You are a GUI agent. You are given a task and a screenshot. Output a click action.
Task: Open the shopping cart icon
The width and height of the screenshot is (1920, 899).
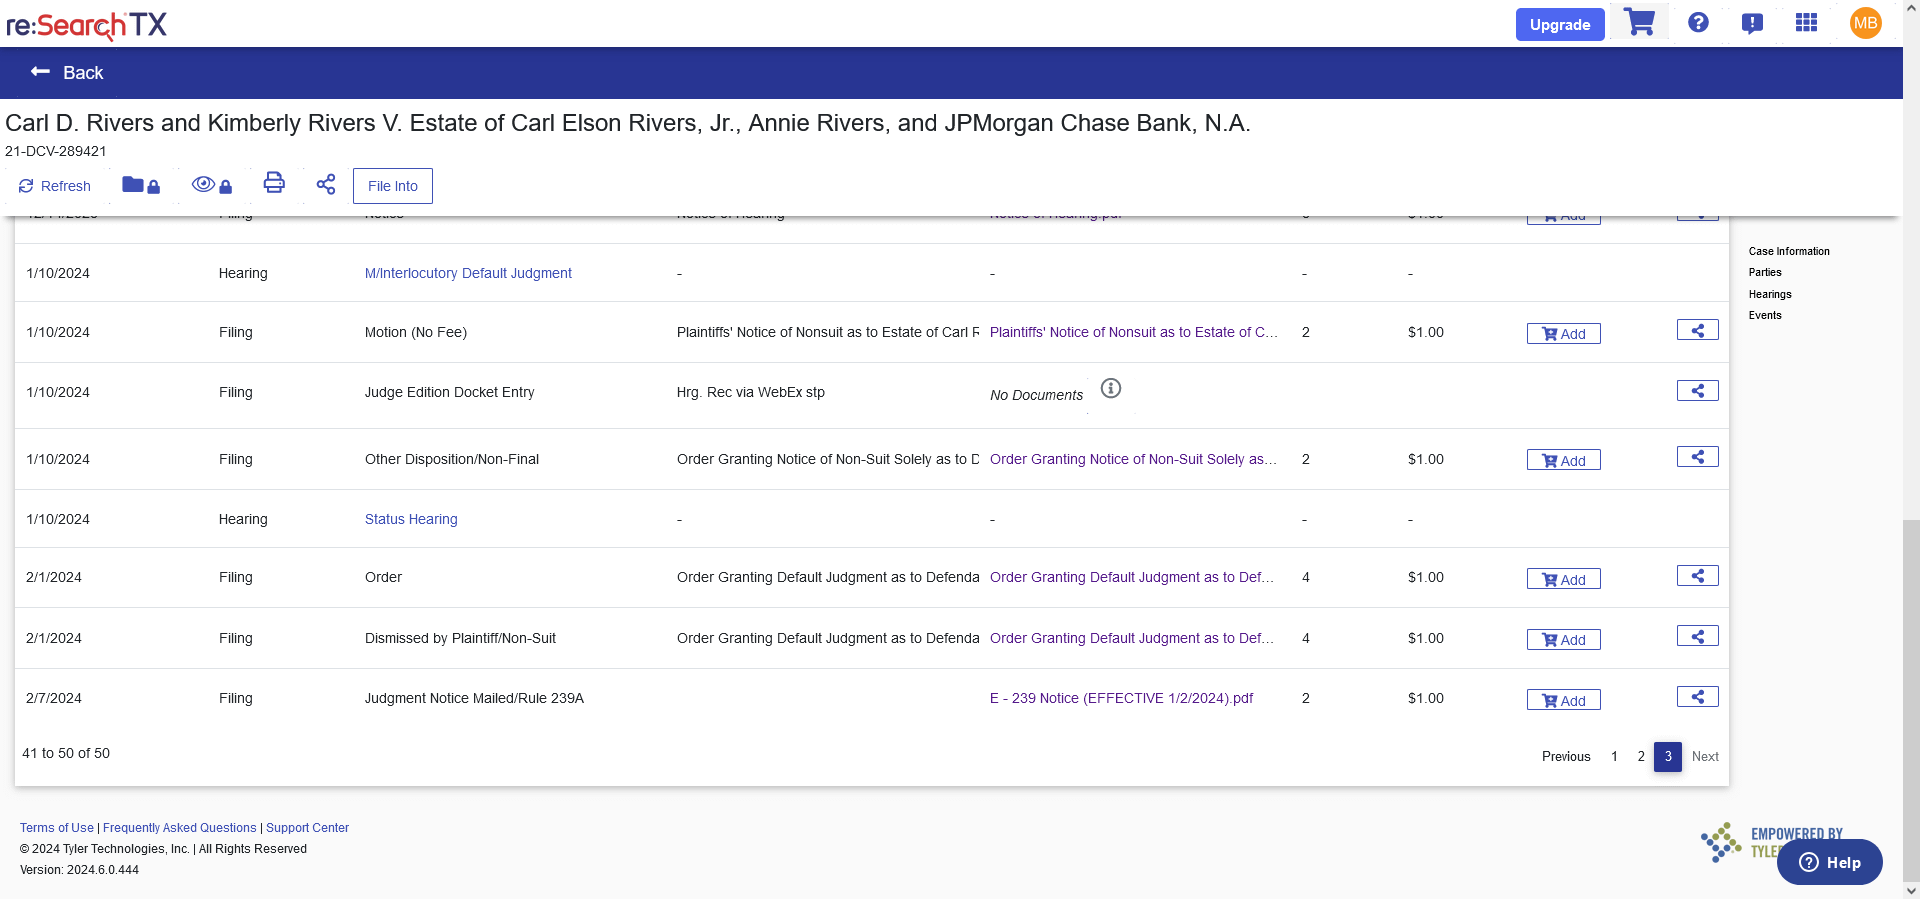1639,23
